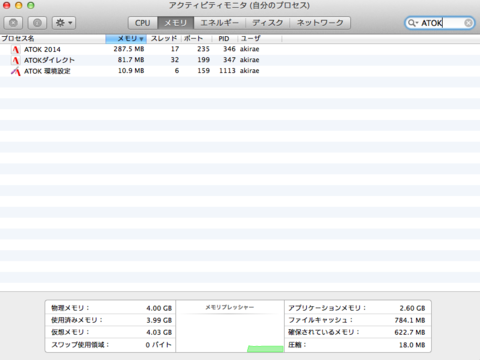Open the process info inspector button
The image size is (480, 360).
(x=37, y=23)
